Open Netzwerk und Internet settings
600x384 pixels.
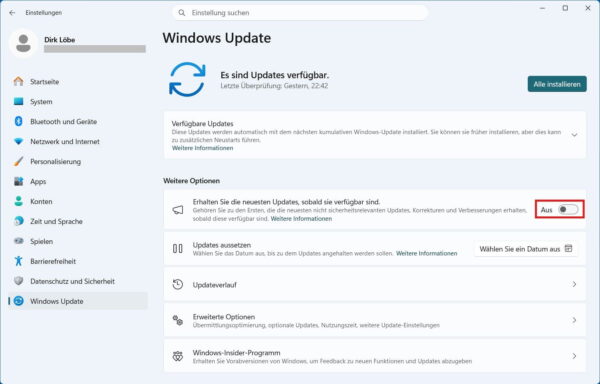tap(78, 142)
